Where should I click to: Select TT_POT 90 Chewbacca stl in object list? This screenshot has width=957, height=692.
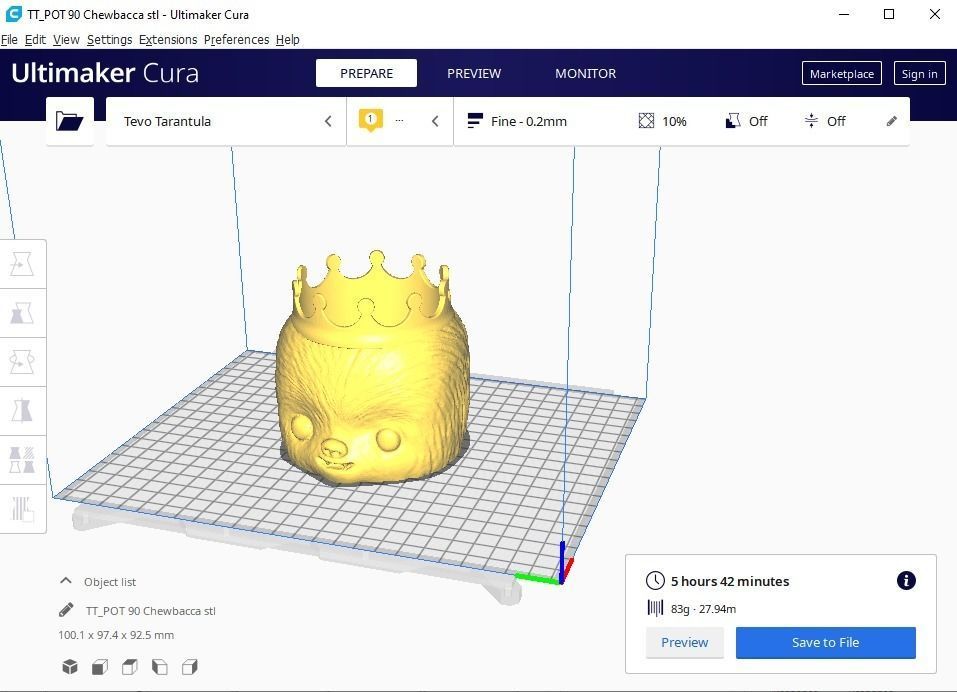(x=150, y=610)
